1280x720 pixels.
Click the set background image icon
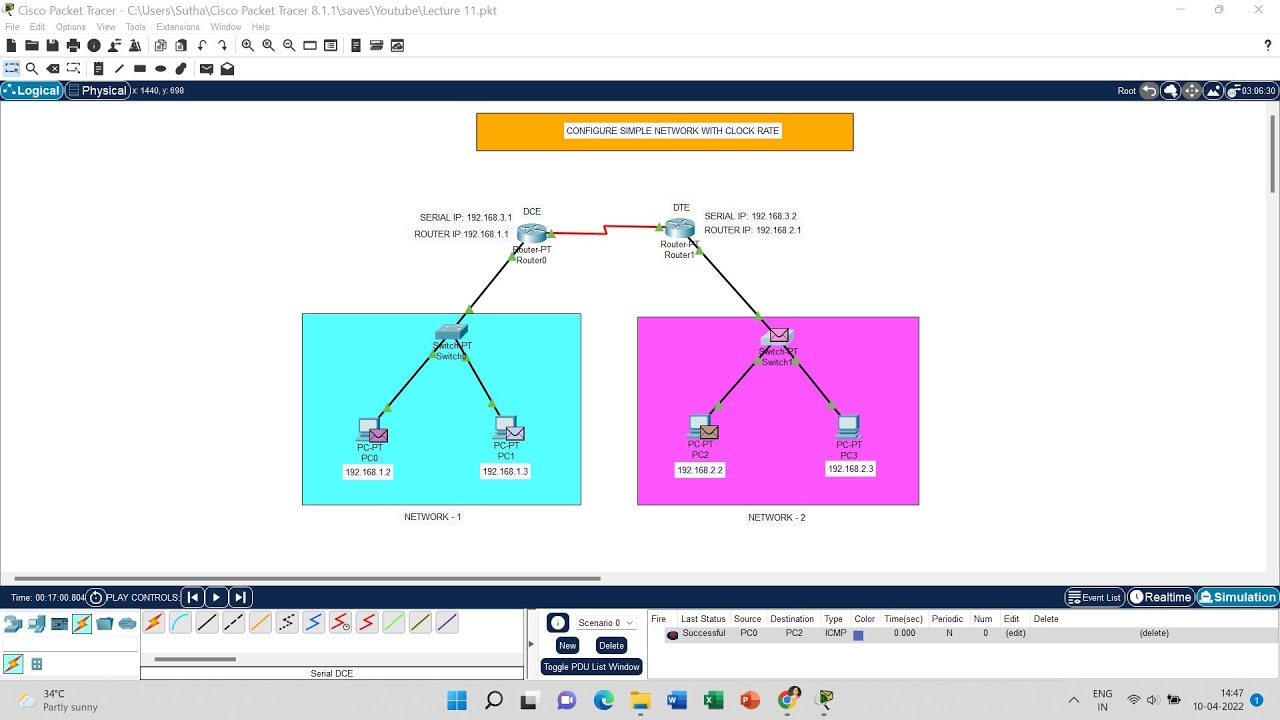[1213, 91]
